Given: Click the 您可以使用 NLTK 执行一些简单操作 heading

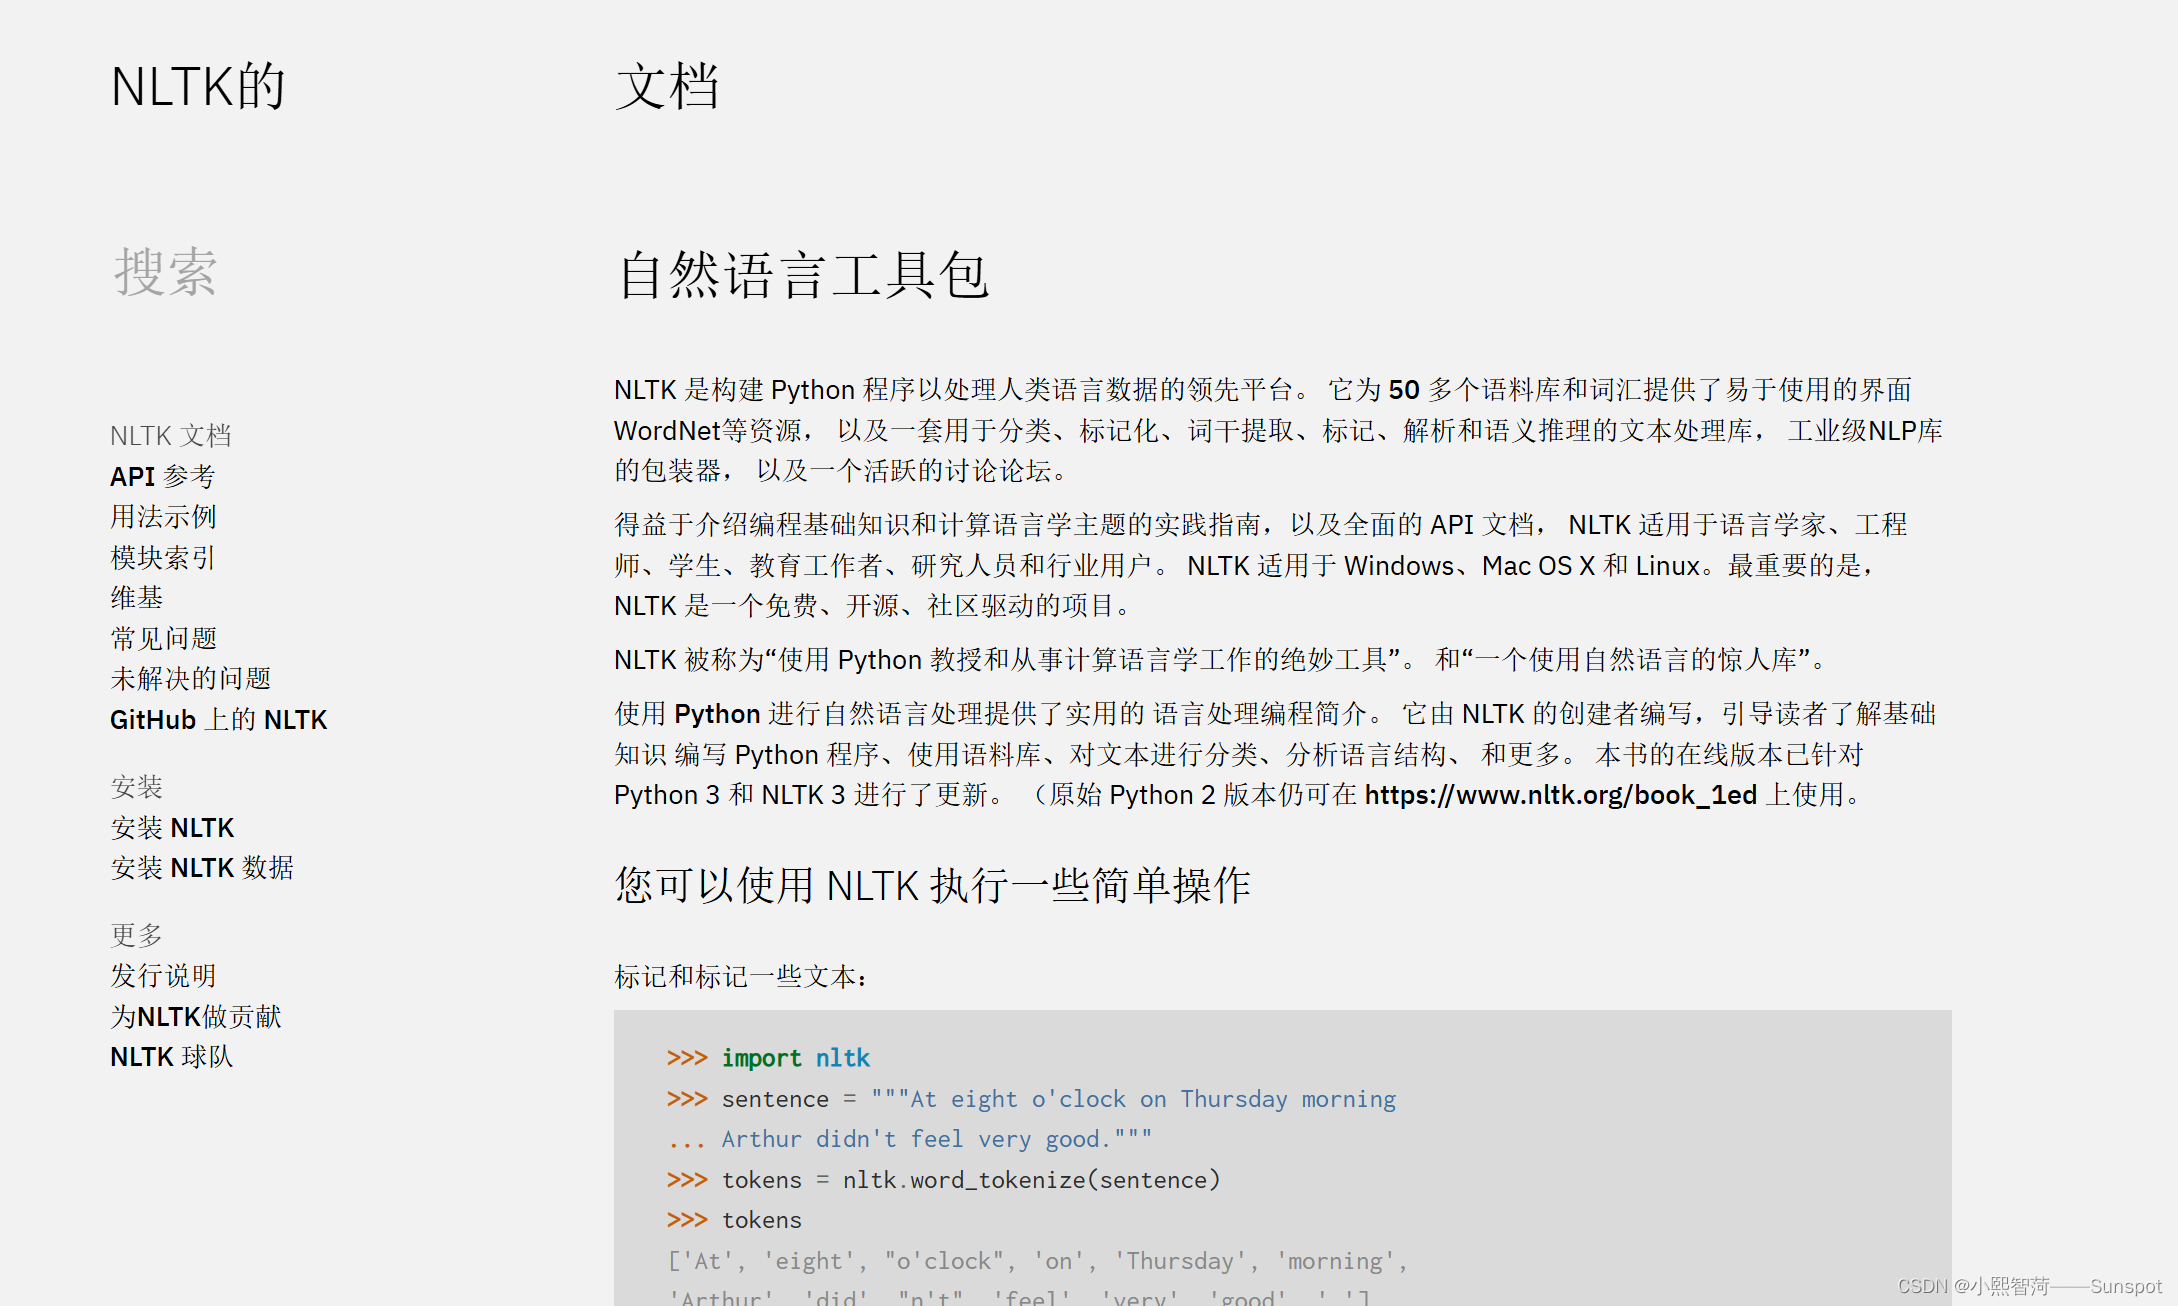Looking at the screenshot, I should (932, 886).
